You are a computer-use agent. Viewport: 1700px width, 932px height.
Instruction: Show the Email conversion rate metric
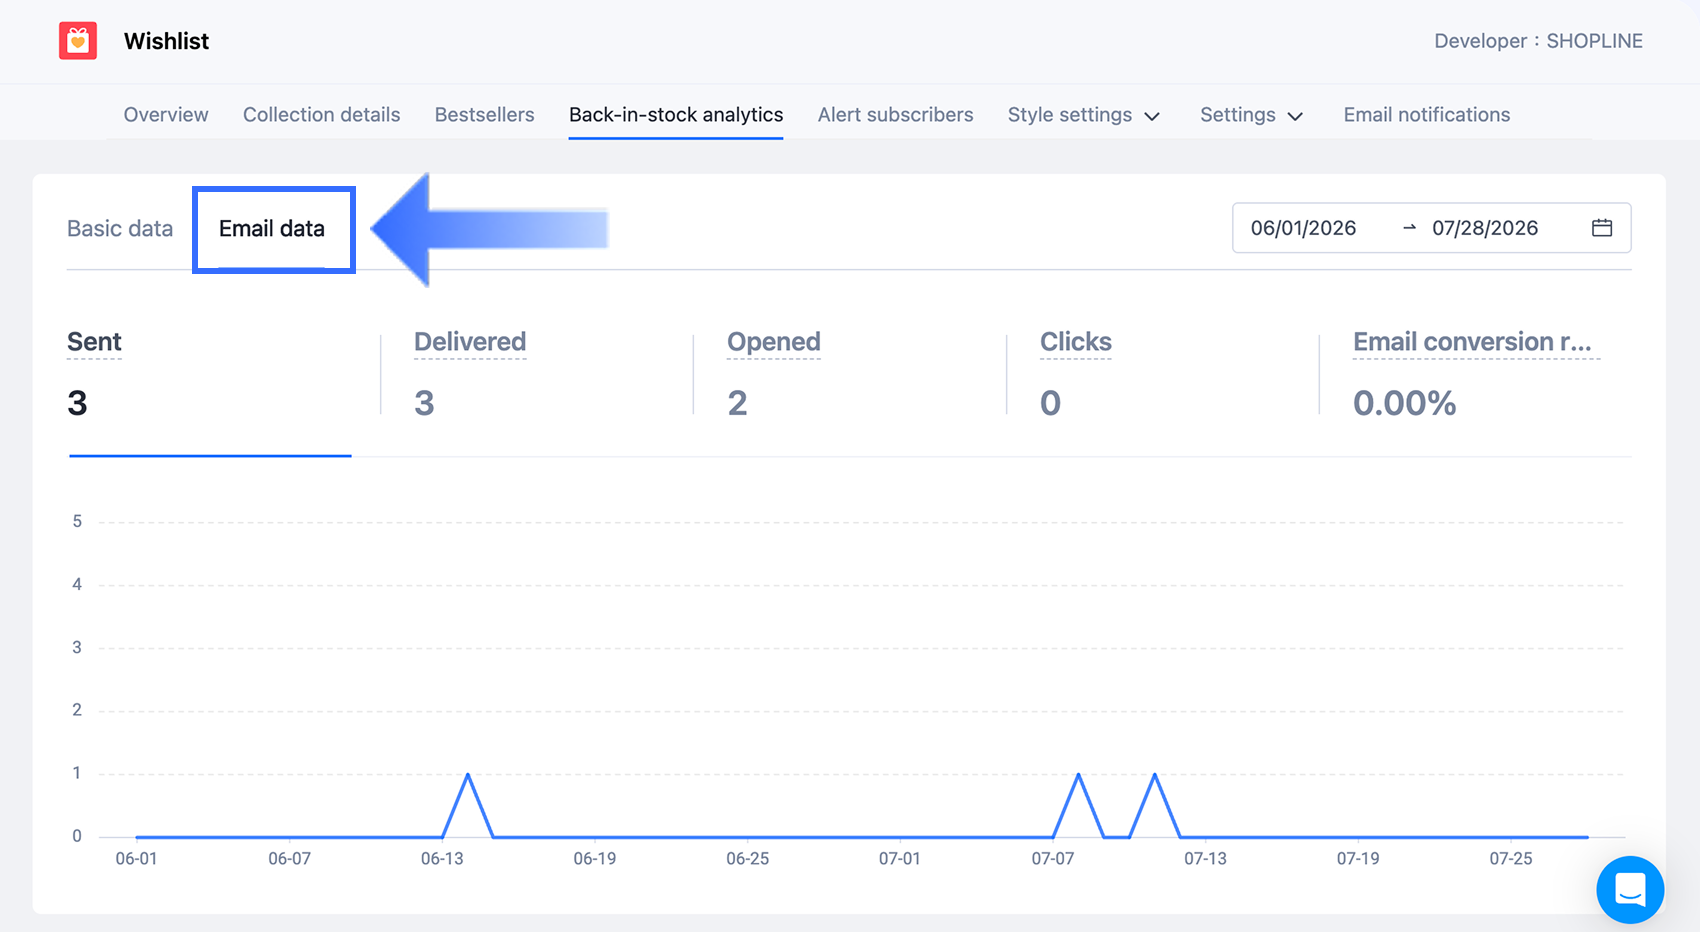[x=1476, y=390]
